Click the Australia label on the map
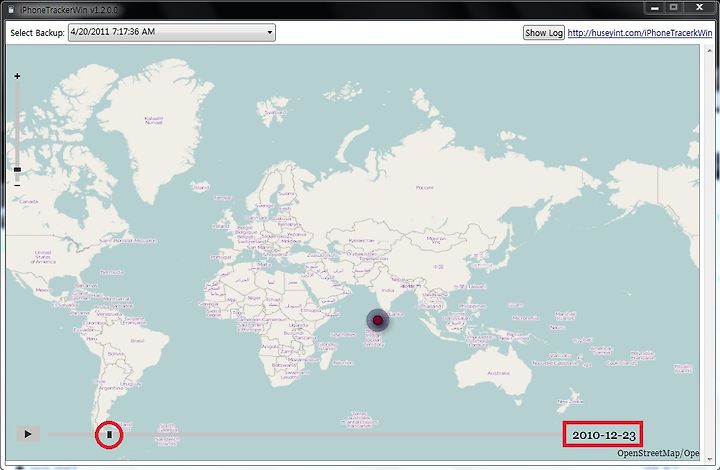Image resolution: width=720 pixels, height=470 pixels. 498,373
